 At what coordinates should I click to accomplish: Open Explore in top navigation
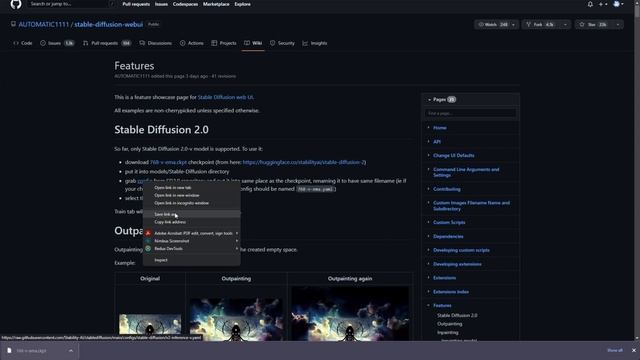(x=242, y=4)
